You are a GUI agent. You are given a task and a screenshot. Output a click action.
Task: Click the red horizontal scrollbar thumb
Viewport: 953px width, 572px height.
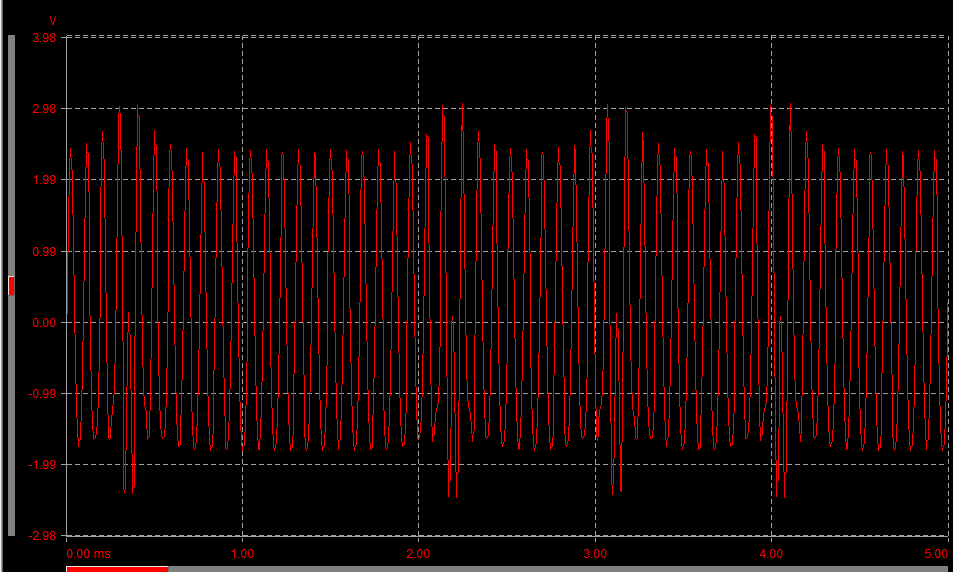(117, 569)
